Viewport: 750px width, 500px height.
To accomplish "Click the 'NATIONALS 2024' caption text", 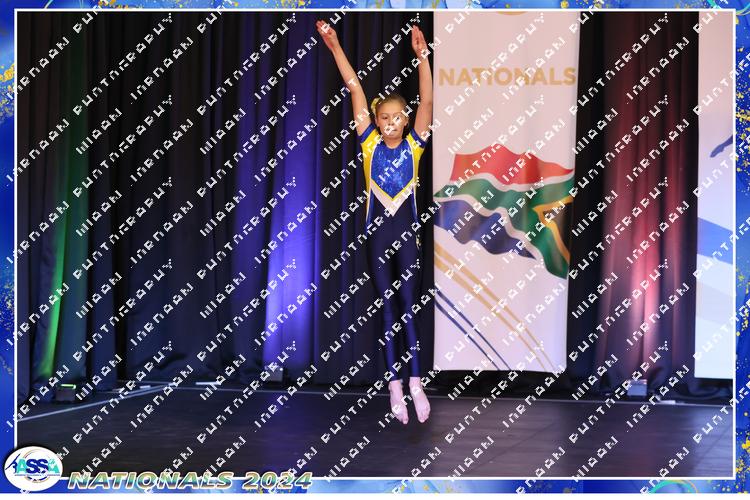I will pos(190,480).
